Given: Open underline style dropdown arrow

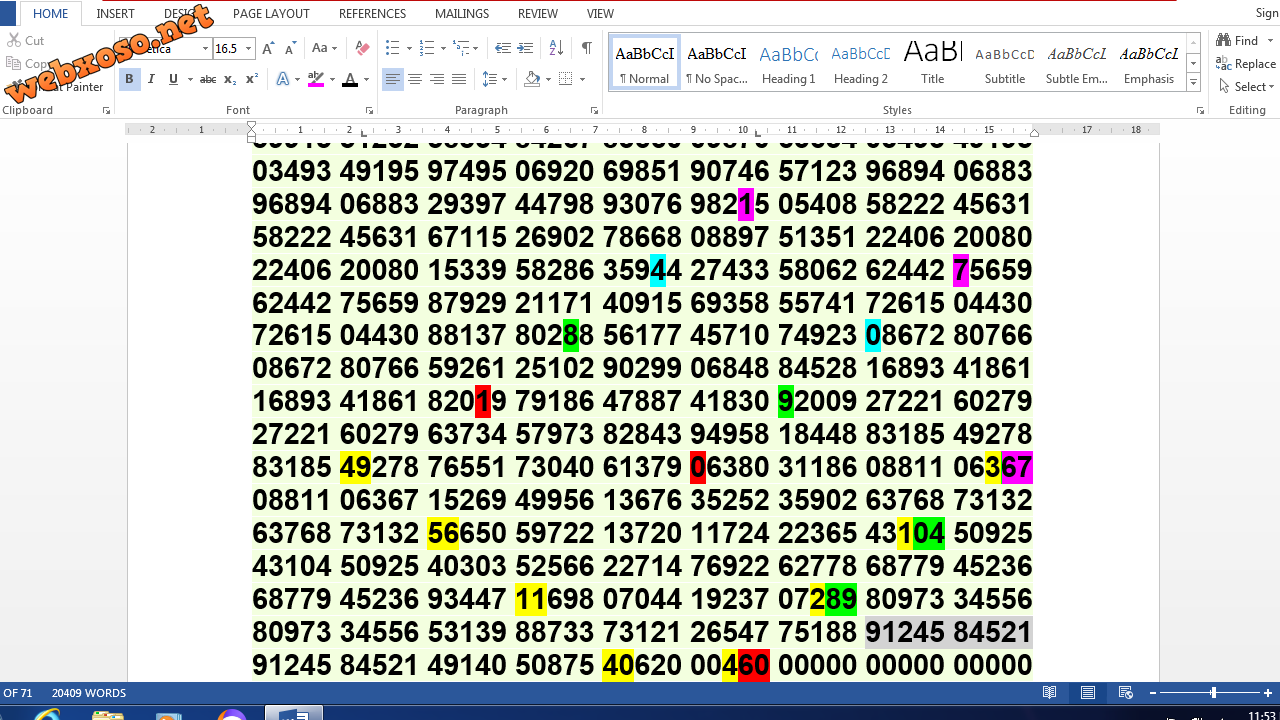Looking at the screenshot, I should [189, 79].
